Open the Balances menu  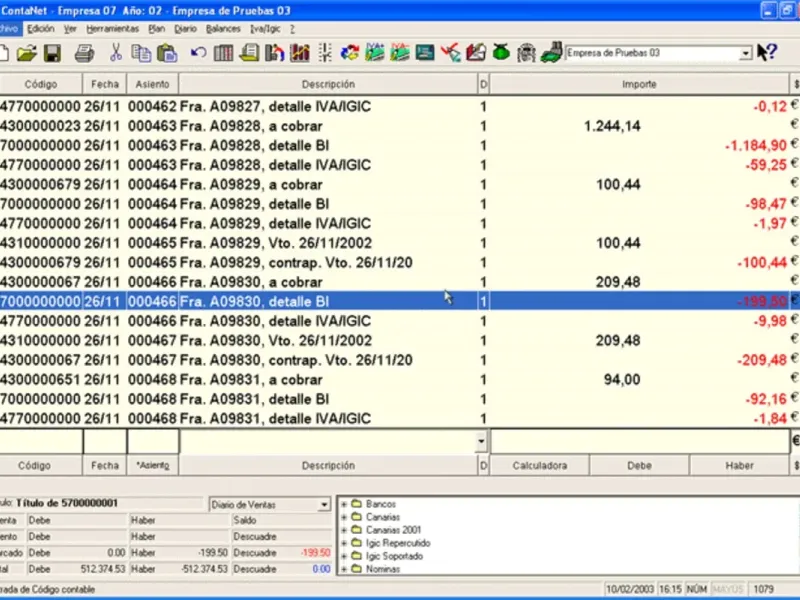click(223, 29)
